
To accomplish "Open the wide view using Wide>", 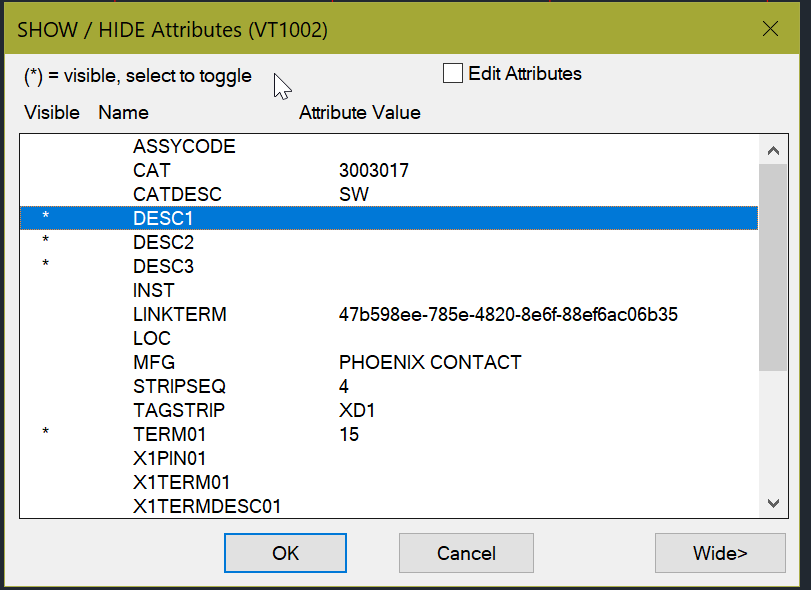I will 720,551.
